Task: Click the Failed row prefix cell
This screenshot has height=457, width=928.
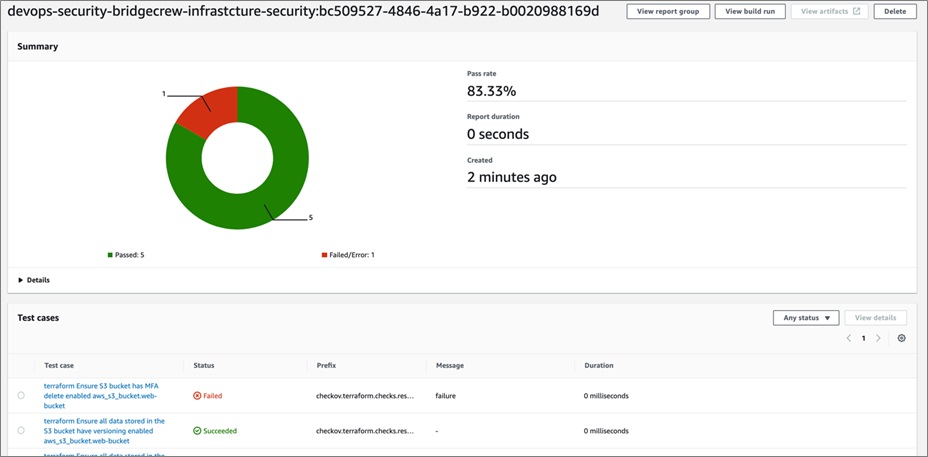Action: (x=365, y=396)
